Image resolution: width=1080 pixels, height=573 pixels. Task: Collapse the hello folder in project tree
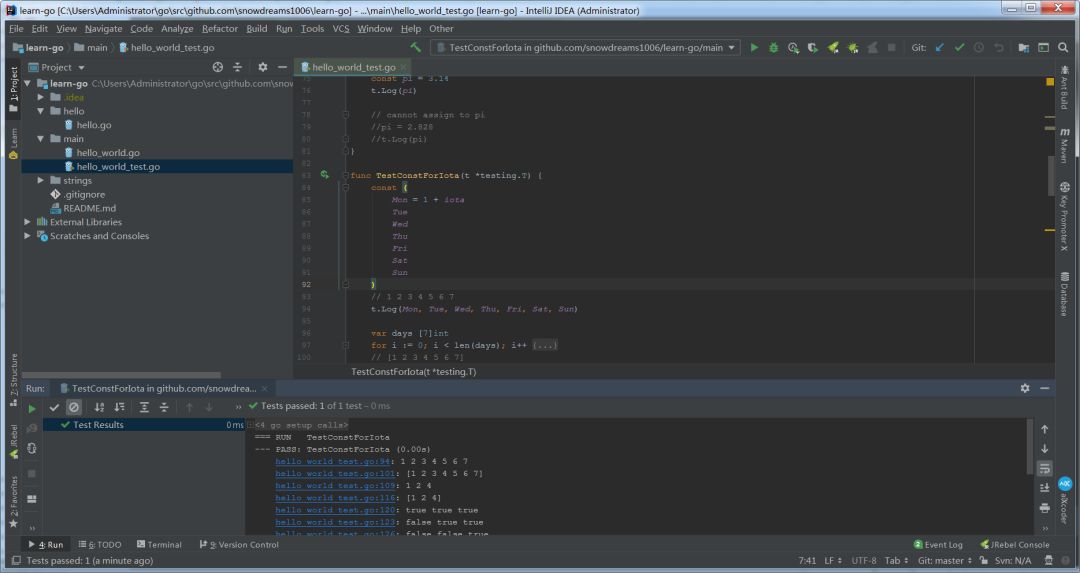tap(41, 111)
